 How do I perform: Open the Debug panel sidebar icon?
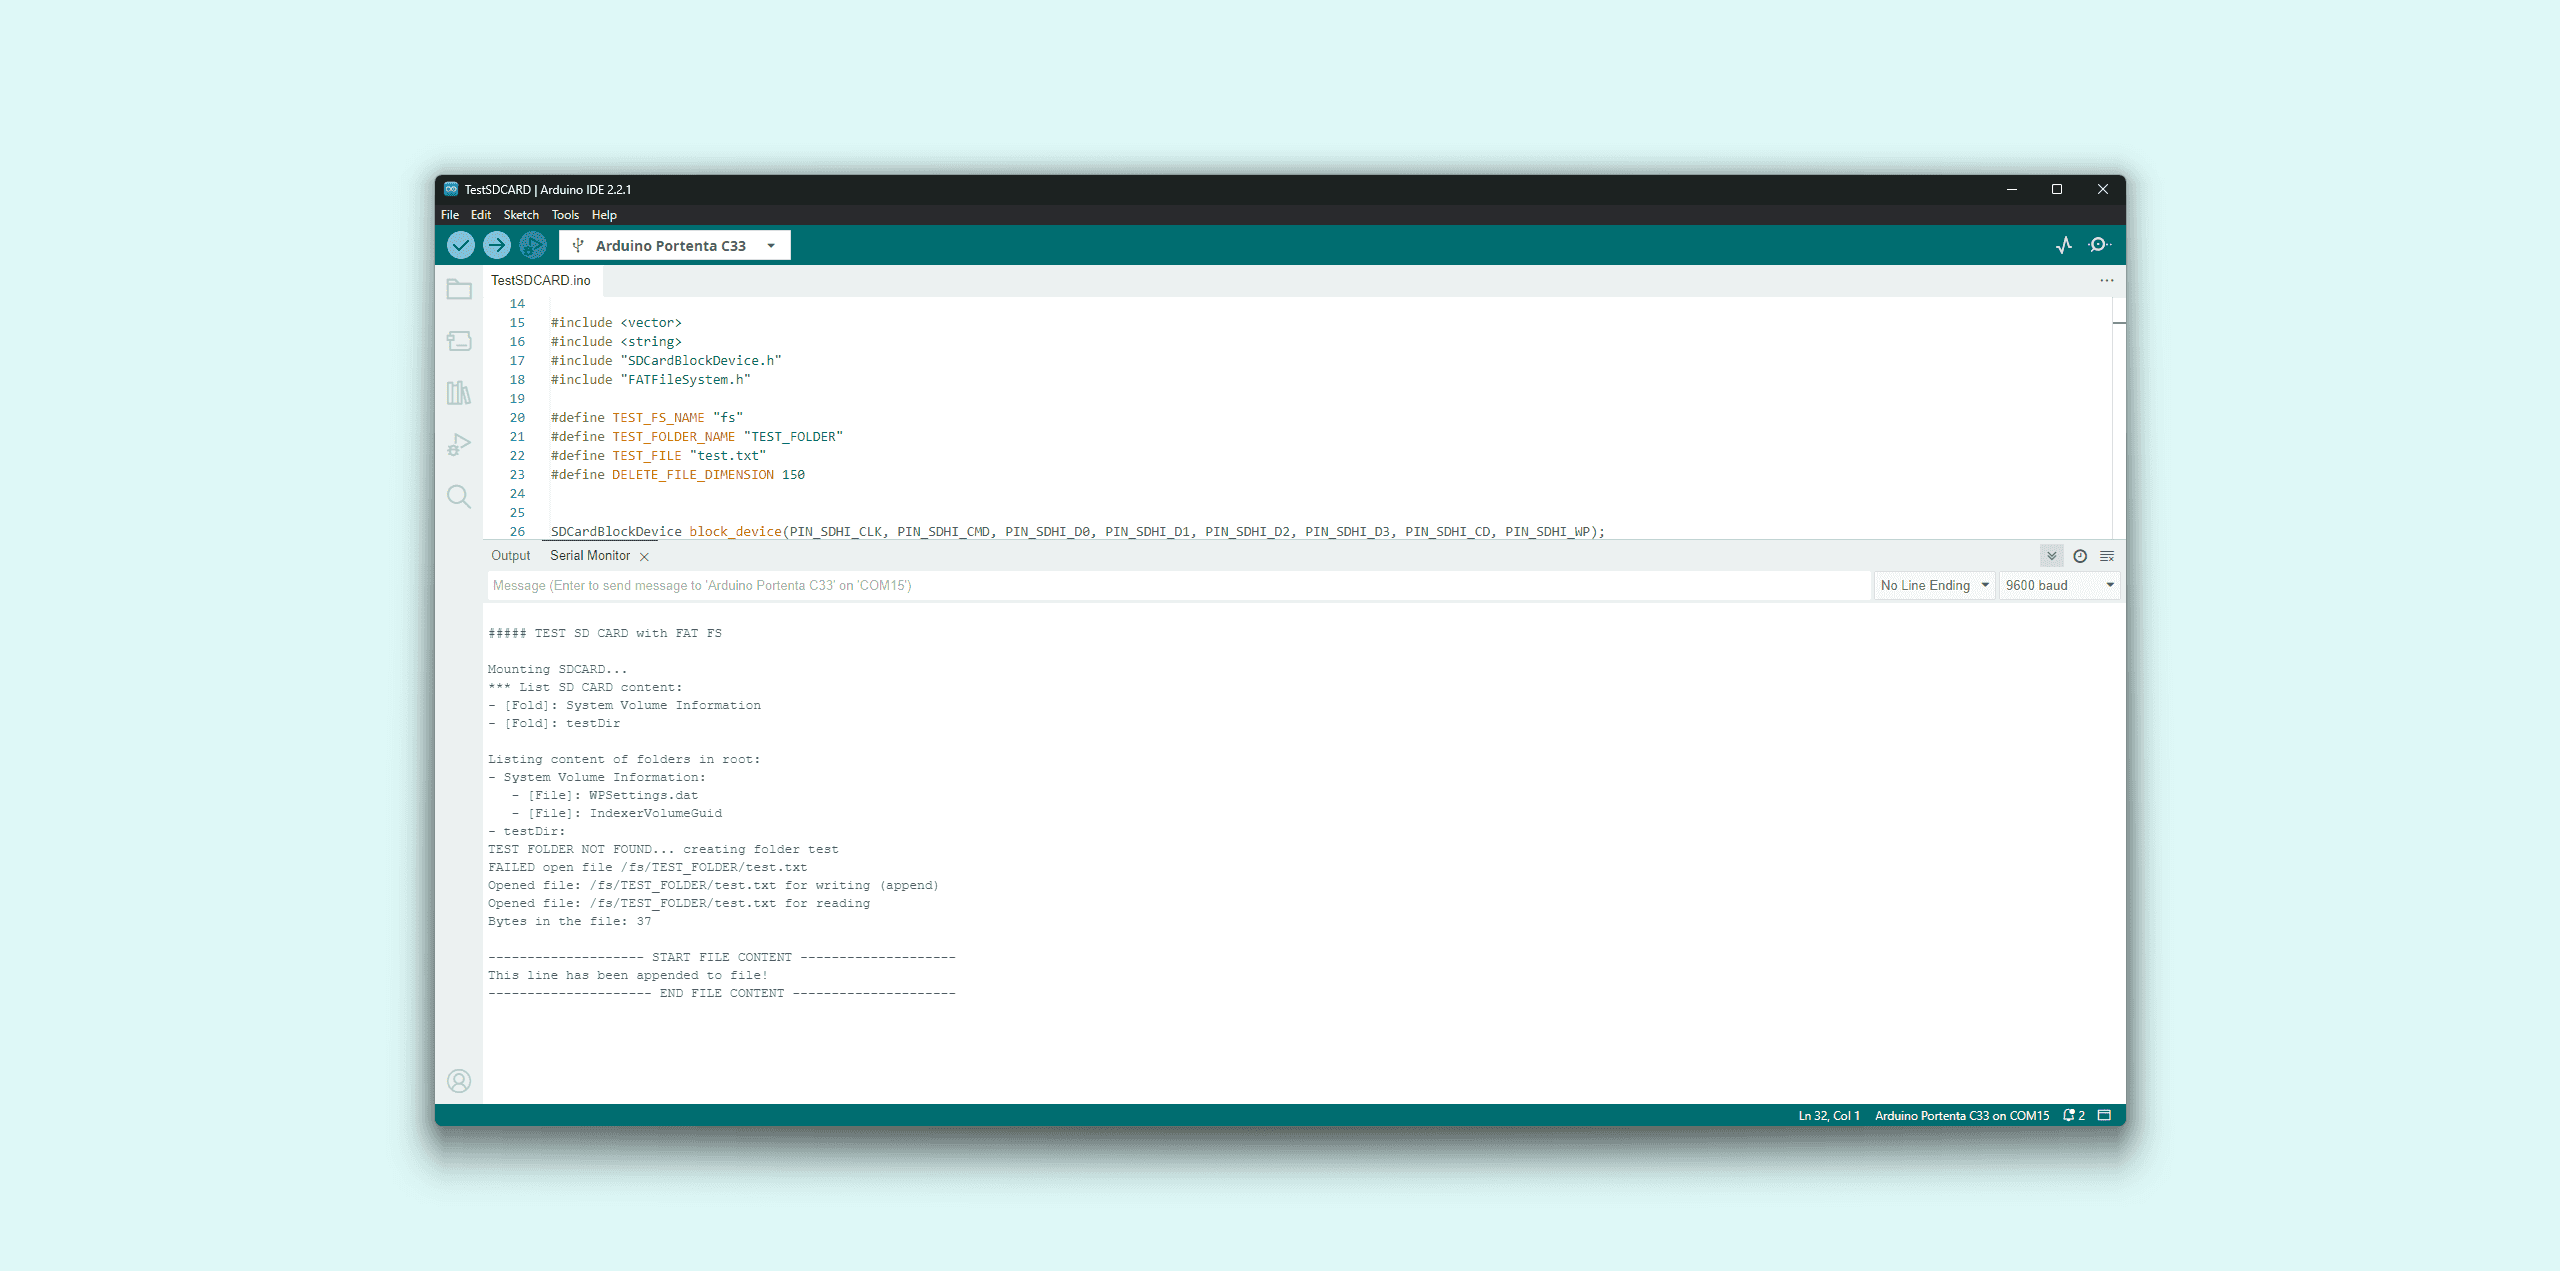click(x=459, y=445)
